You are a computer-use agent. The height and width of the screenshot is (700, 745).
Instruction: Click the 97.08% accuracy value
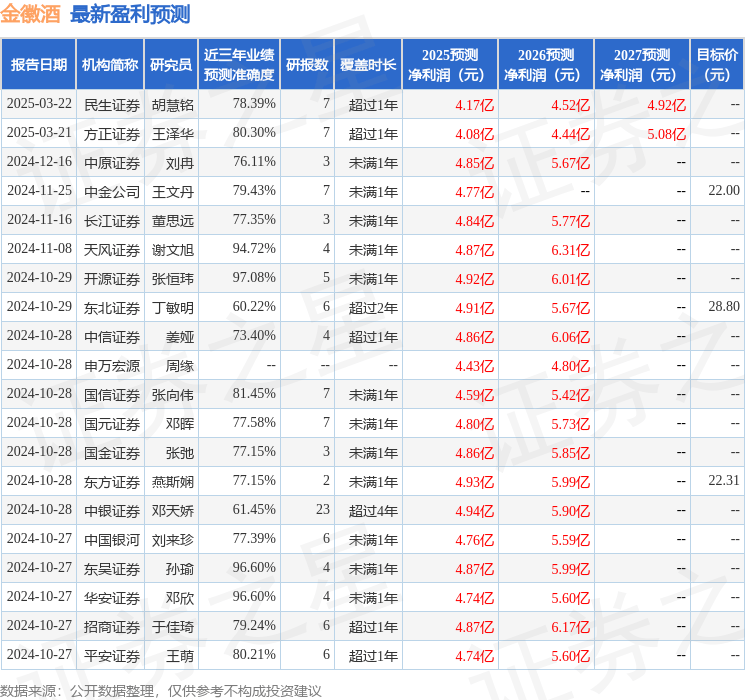coord(254,277)
